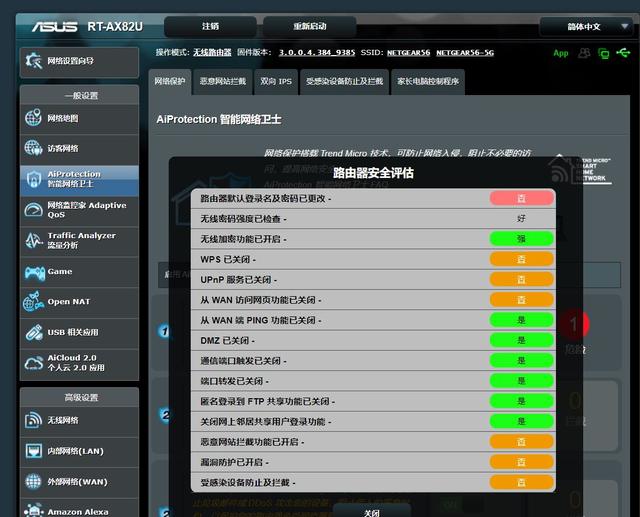Click the 否 status for WPS 已关闭

pos(521,259)
